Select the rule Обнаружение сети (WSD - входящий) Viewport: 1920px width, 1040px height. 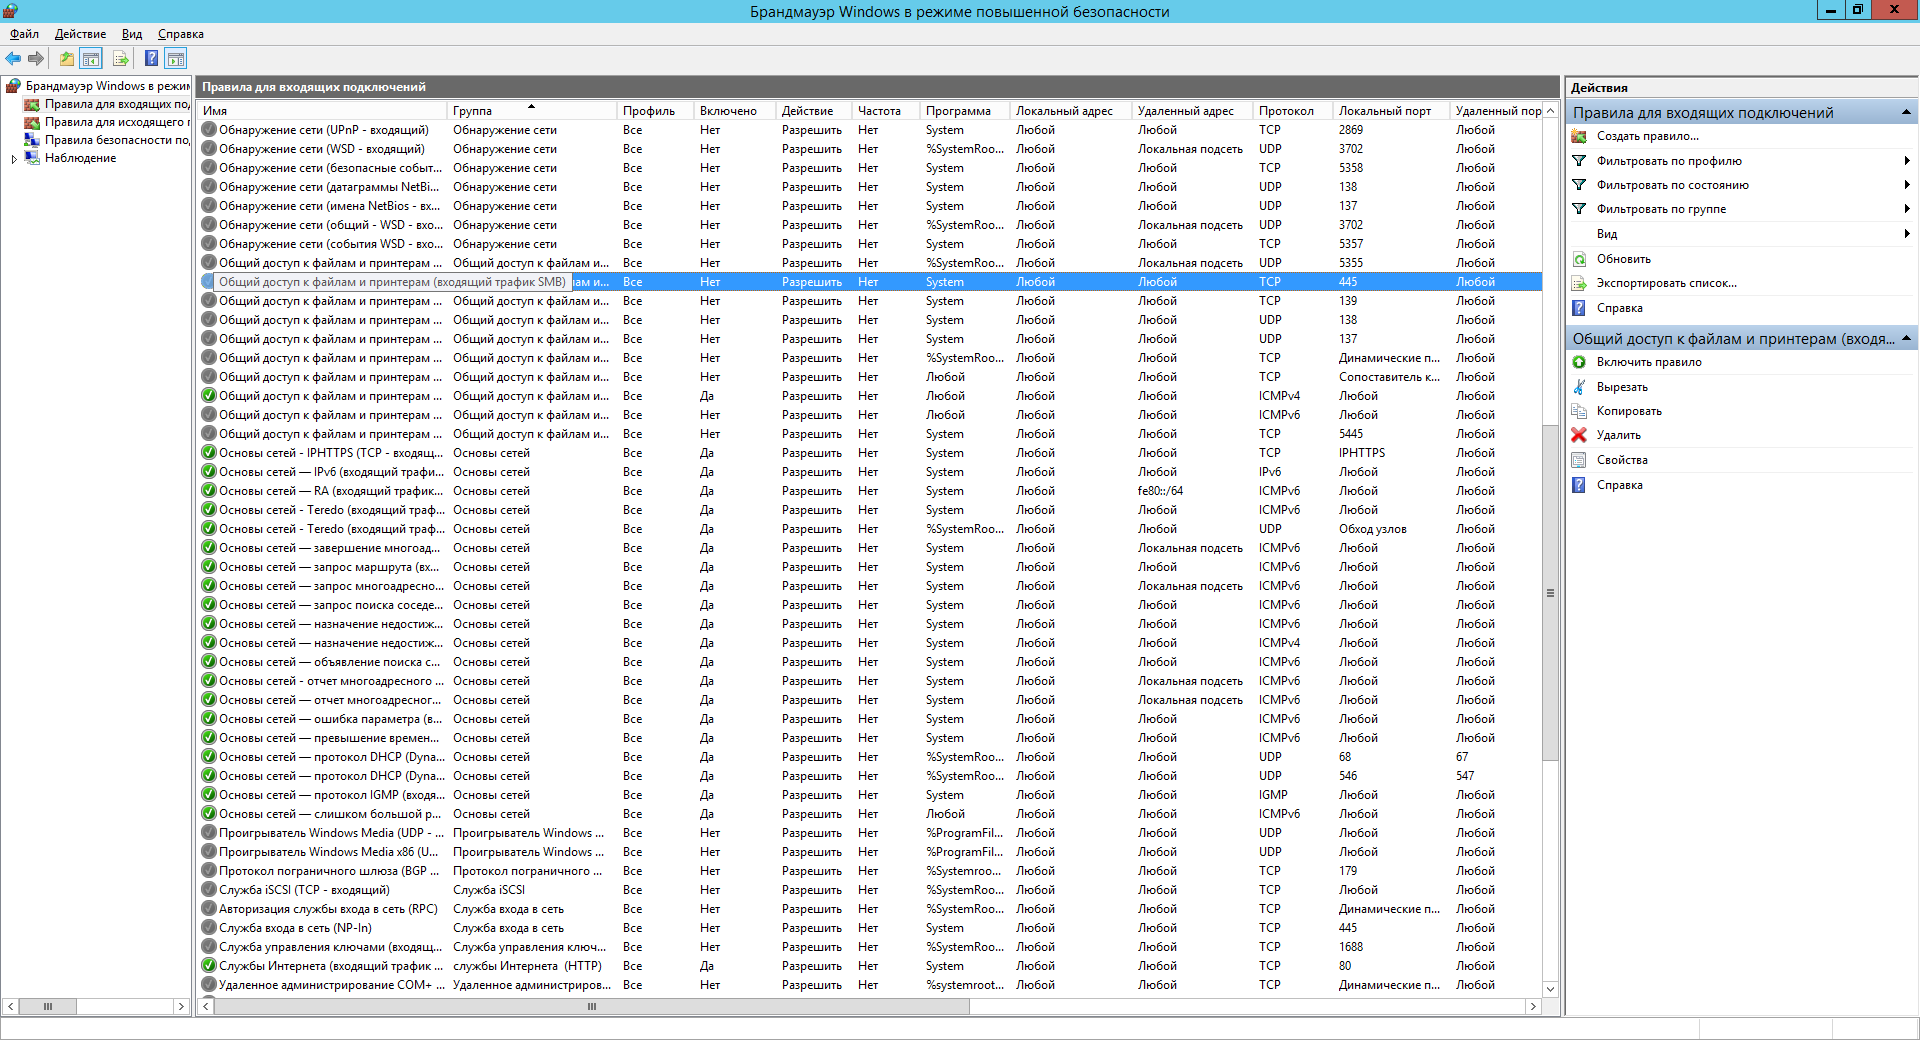coord(870,149)
